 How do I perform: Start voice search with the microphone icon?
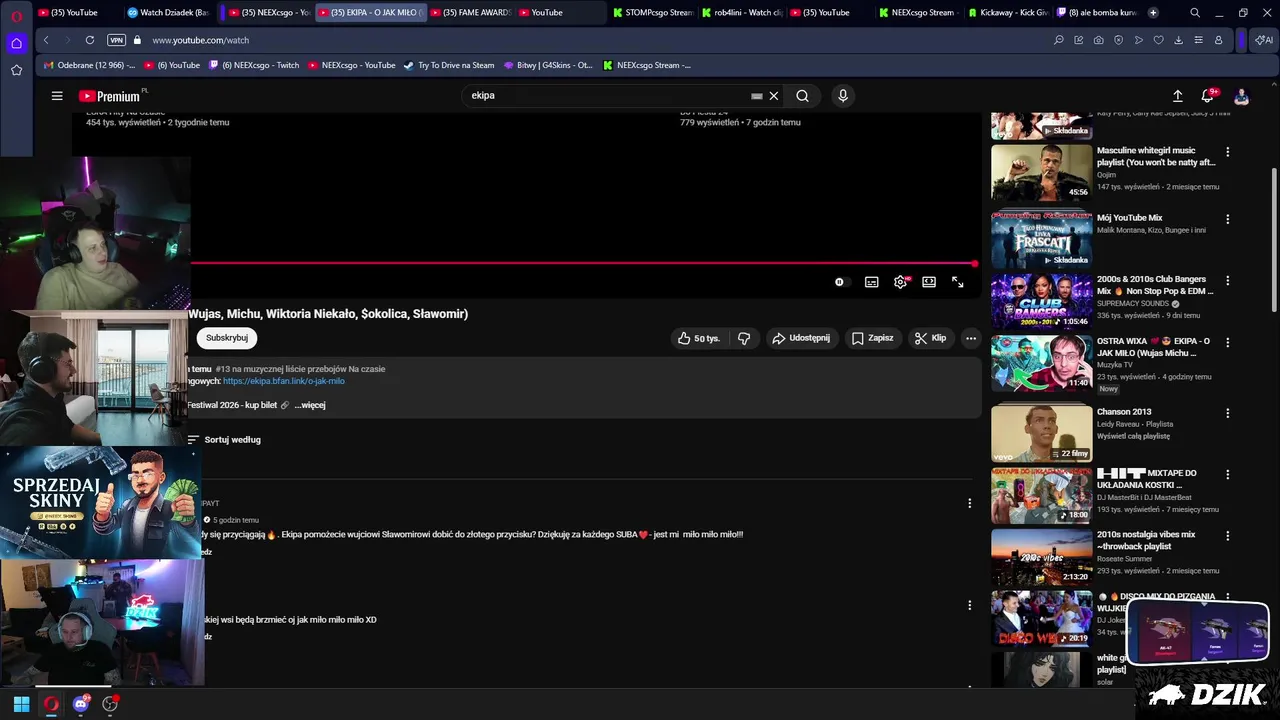tap(843, 96)
